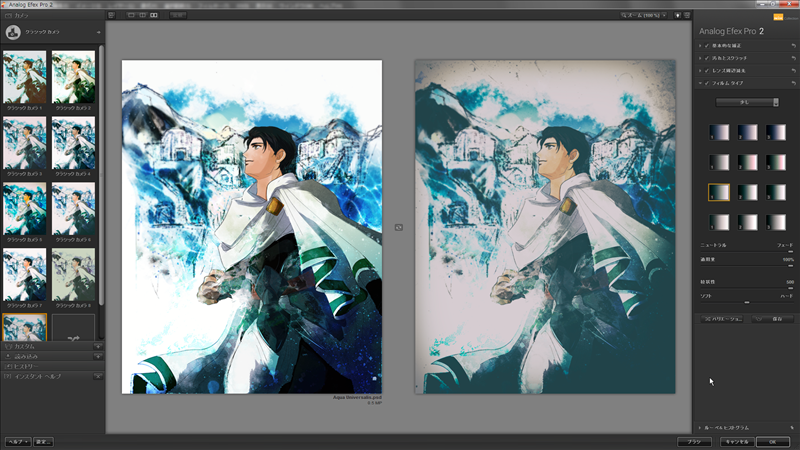Uncheck the 基本的な補正 checkbox
This screenshot has width=800, height=450.
(707, 45)
